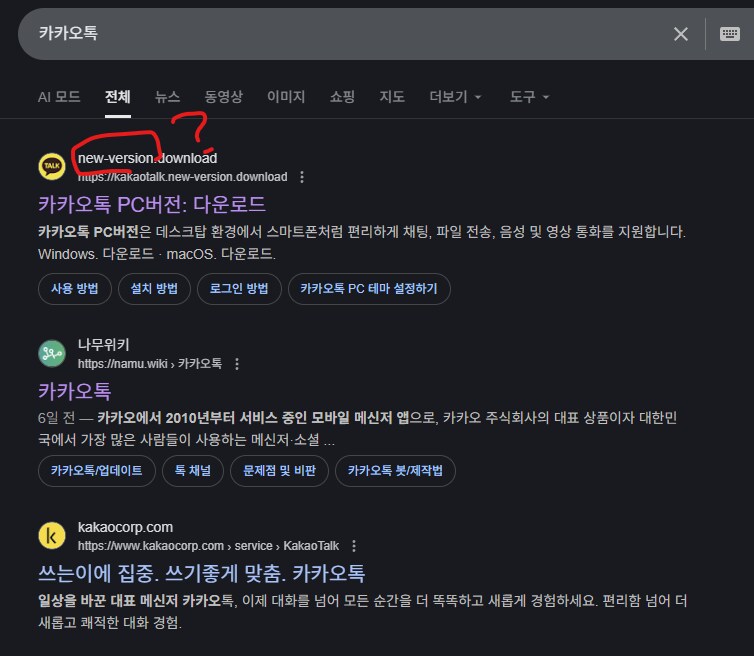Switch to 이미지 tab
The width and height of the screenshot is (754, 656).
(286, 97)
